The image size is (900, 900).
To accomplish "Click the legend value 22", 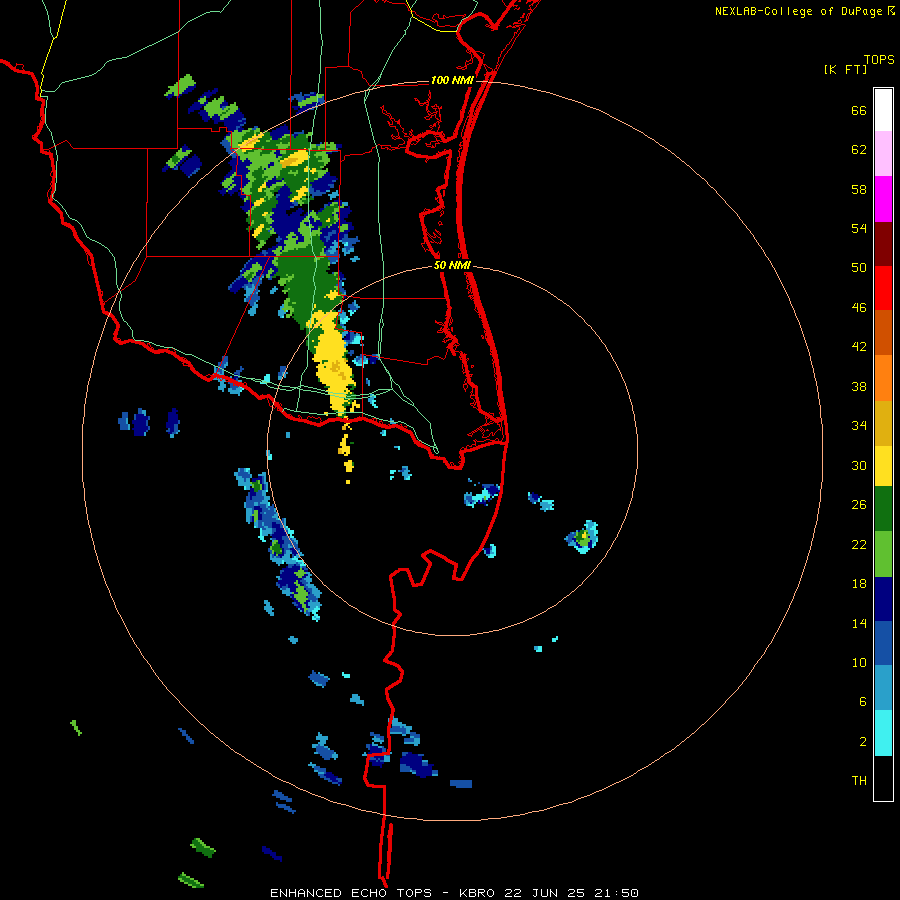I will pos(859,545).
